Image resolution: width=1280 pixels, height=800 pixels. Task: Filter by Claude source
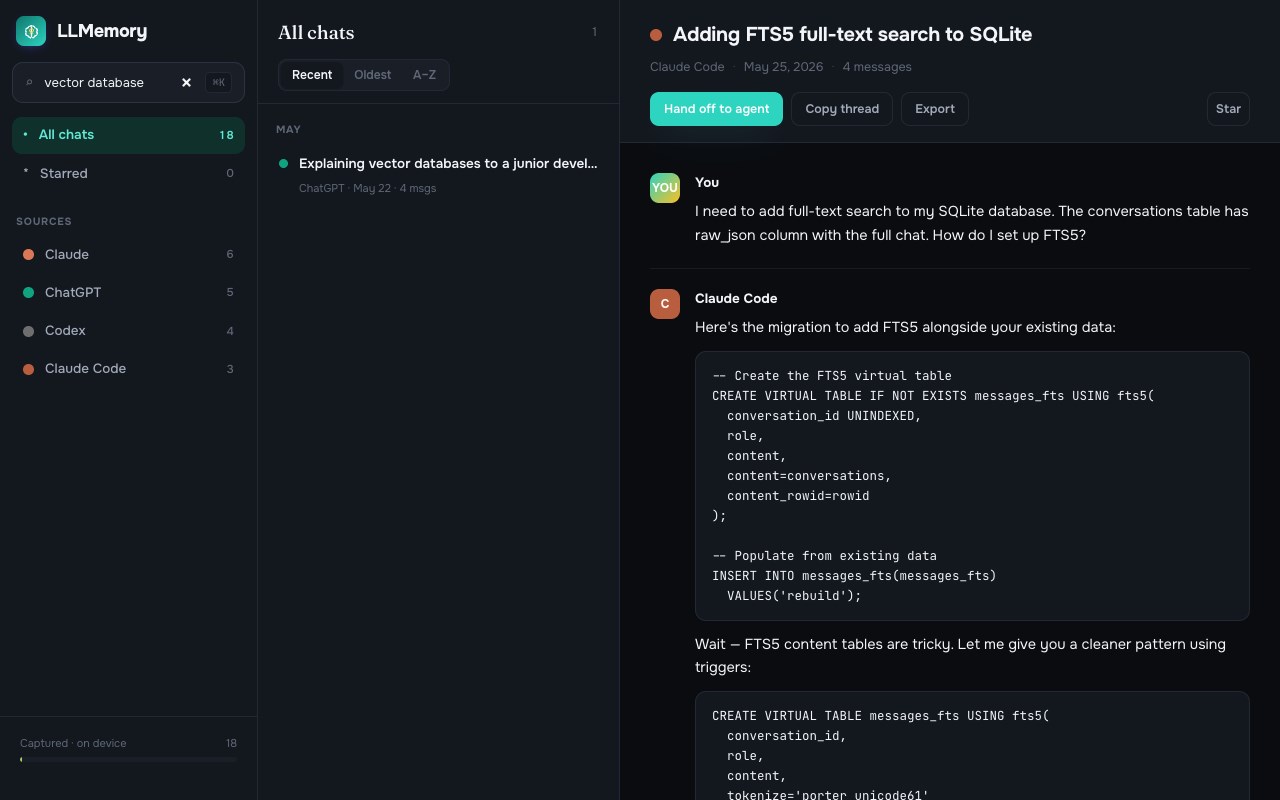(x=128, y=254)
